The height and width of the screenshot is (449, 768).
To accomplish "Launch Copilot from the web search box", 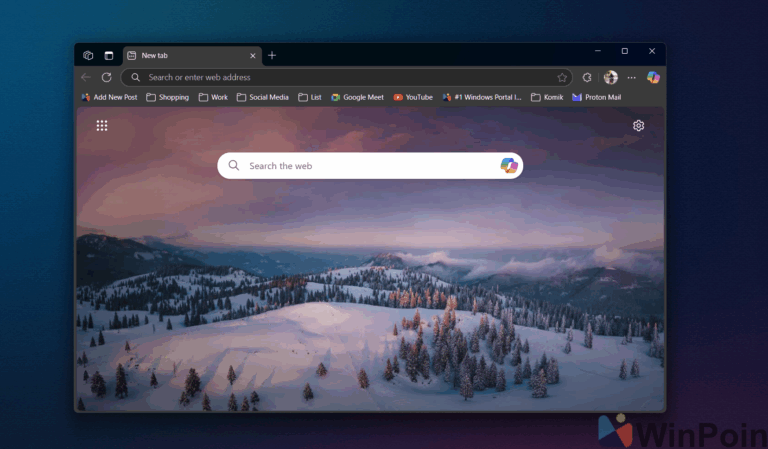I will coord(509,165).
